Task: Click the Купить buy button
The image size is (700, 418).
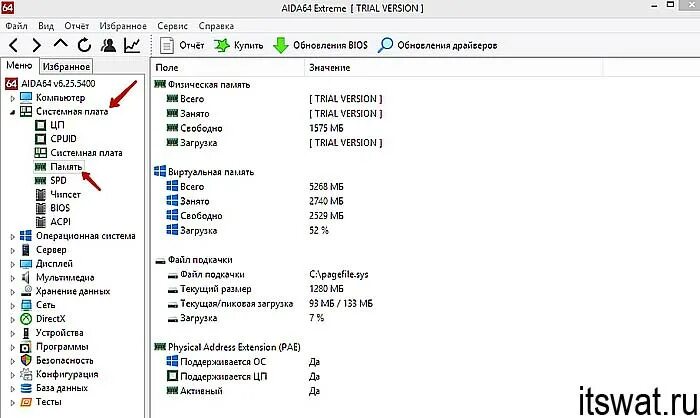Action: (238, 46)
